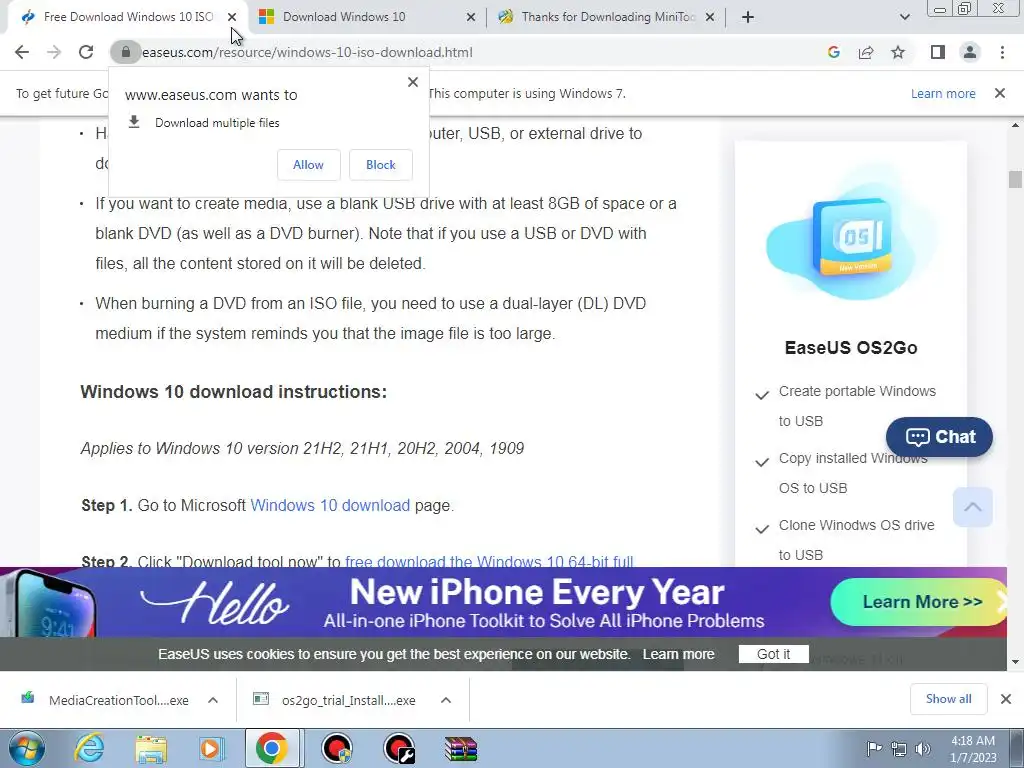Close the Download Windows 10 tab
This screenshot has height=768, width=1024.
click(471, 18)
